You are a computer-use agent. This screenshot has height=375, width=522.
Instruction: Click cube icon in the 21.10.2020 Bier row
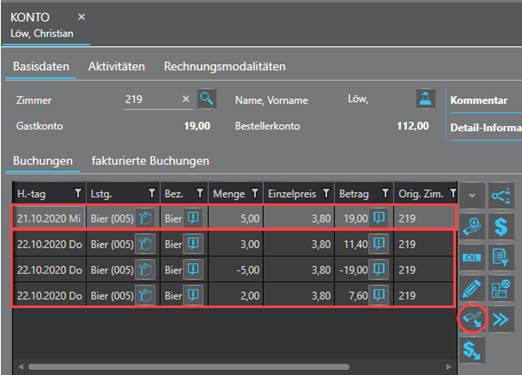(x=145, y=218)
